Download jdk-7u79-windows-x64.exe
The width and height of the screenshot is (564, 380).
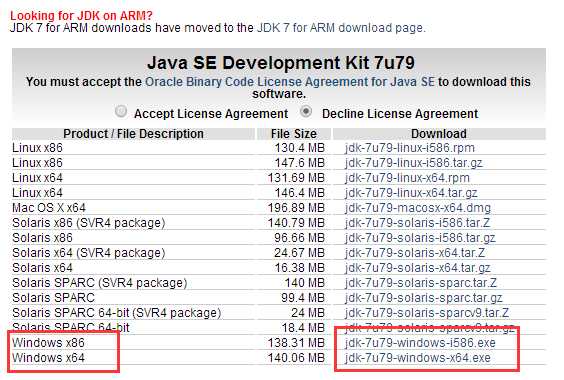tap(418, 358)
